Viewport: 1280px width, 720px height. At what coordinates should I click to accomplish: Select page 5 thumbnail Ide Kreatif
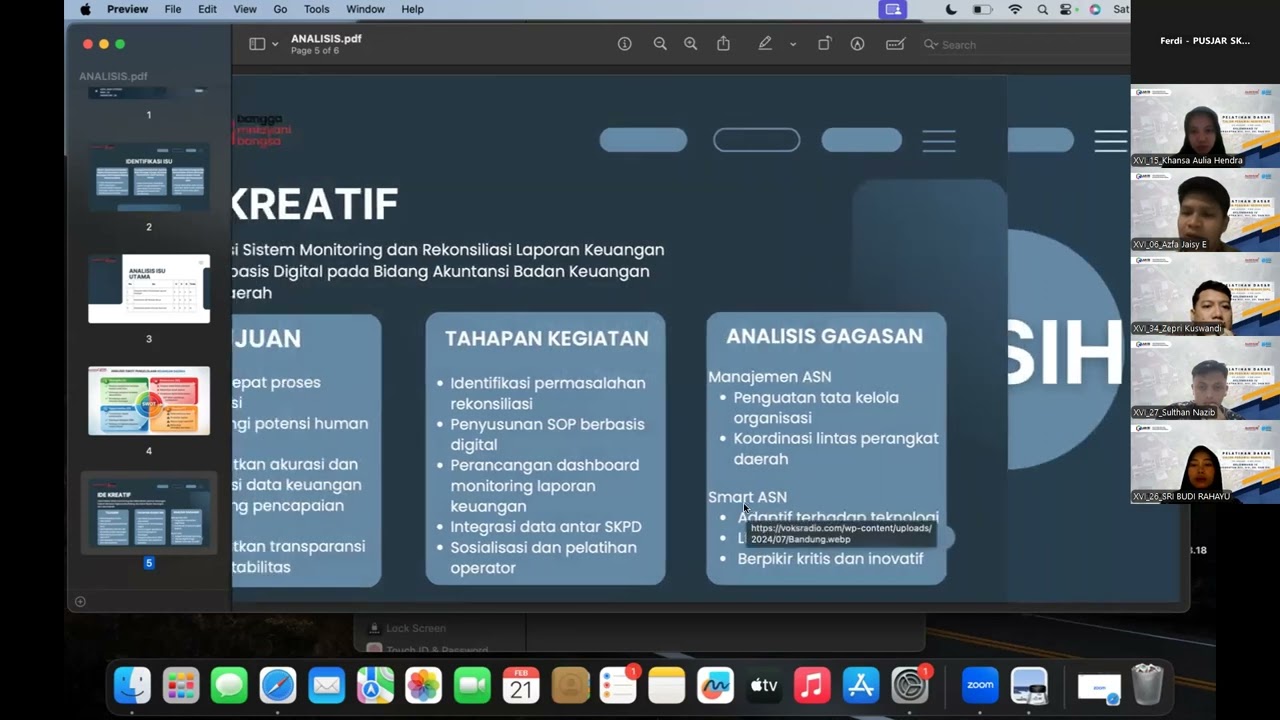[149, 513]
